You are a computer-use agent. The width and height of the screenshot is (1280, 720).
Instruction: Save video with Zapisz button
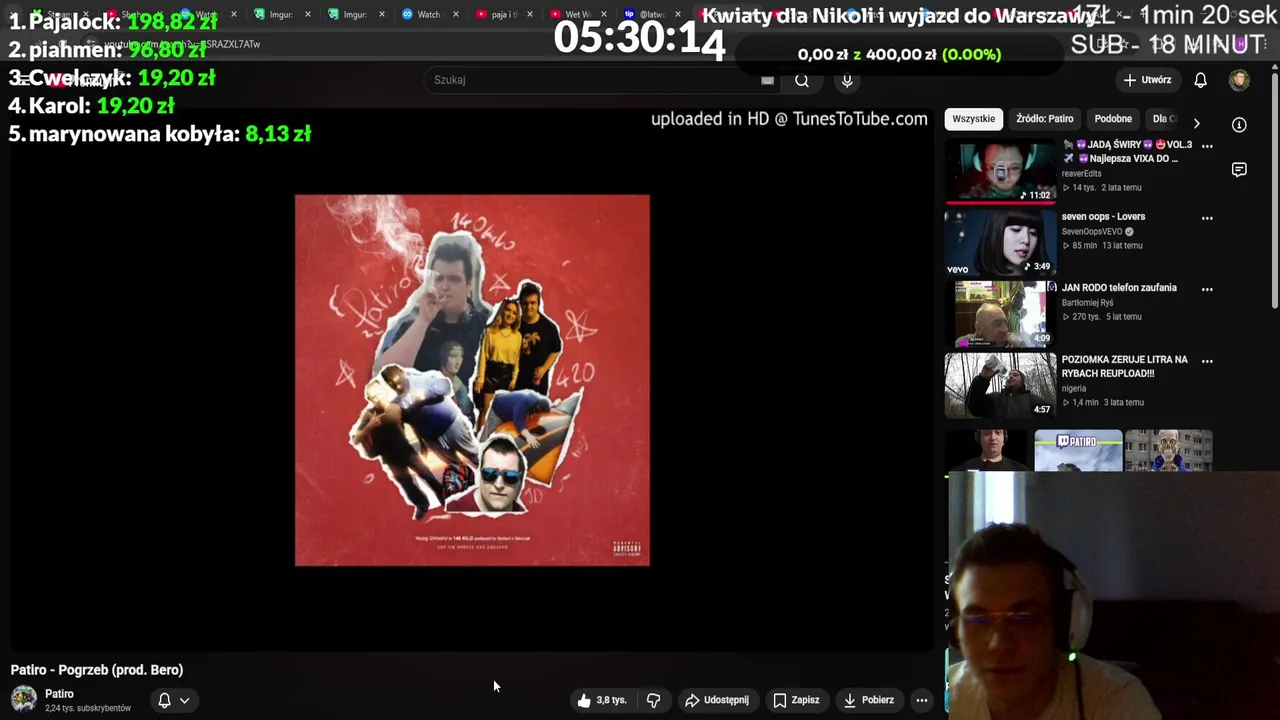tap(796, 700)
